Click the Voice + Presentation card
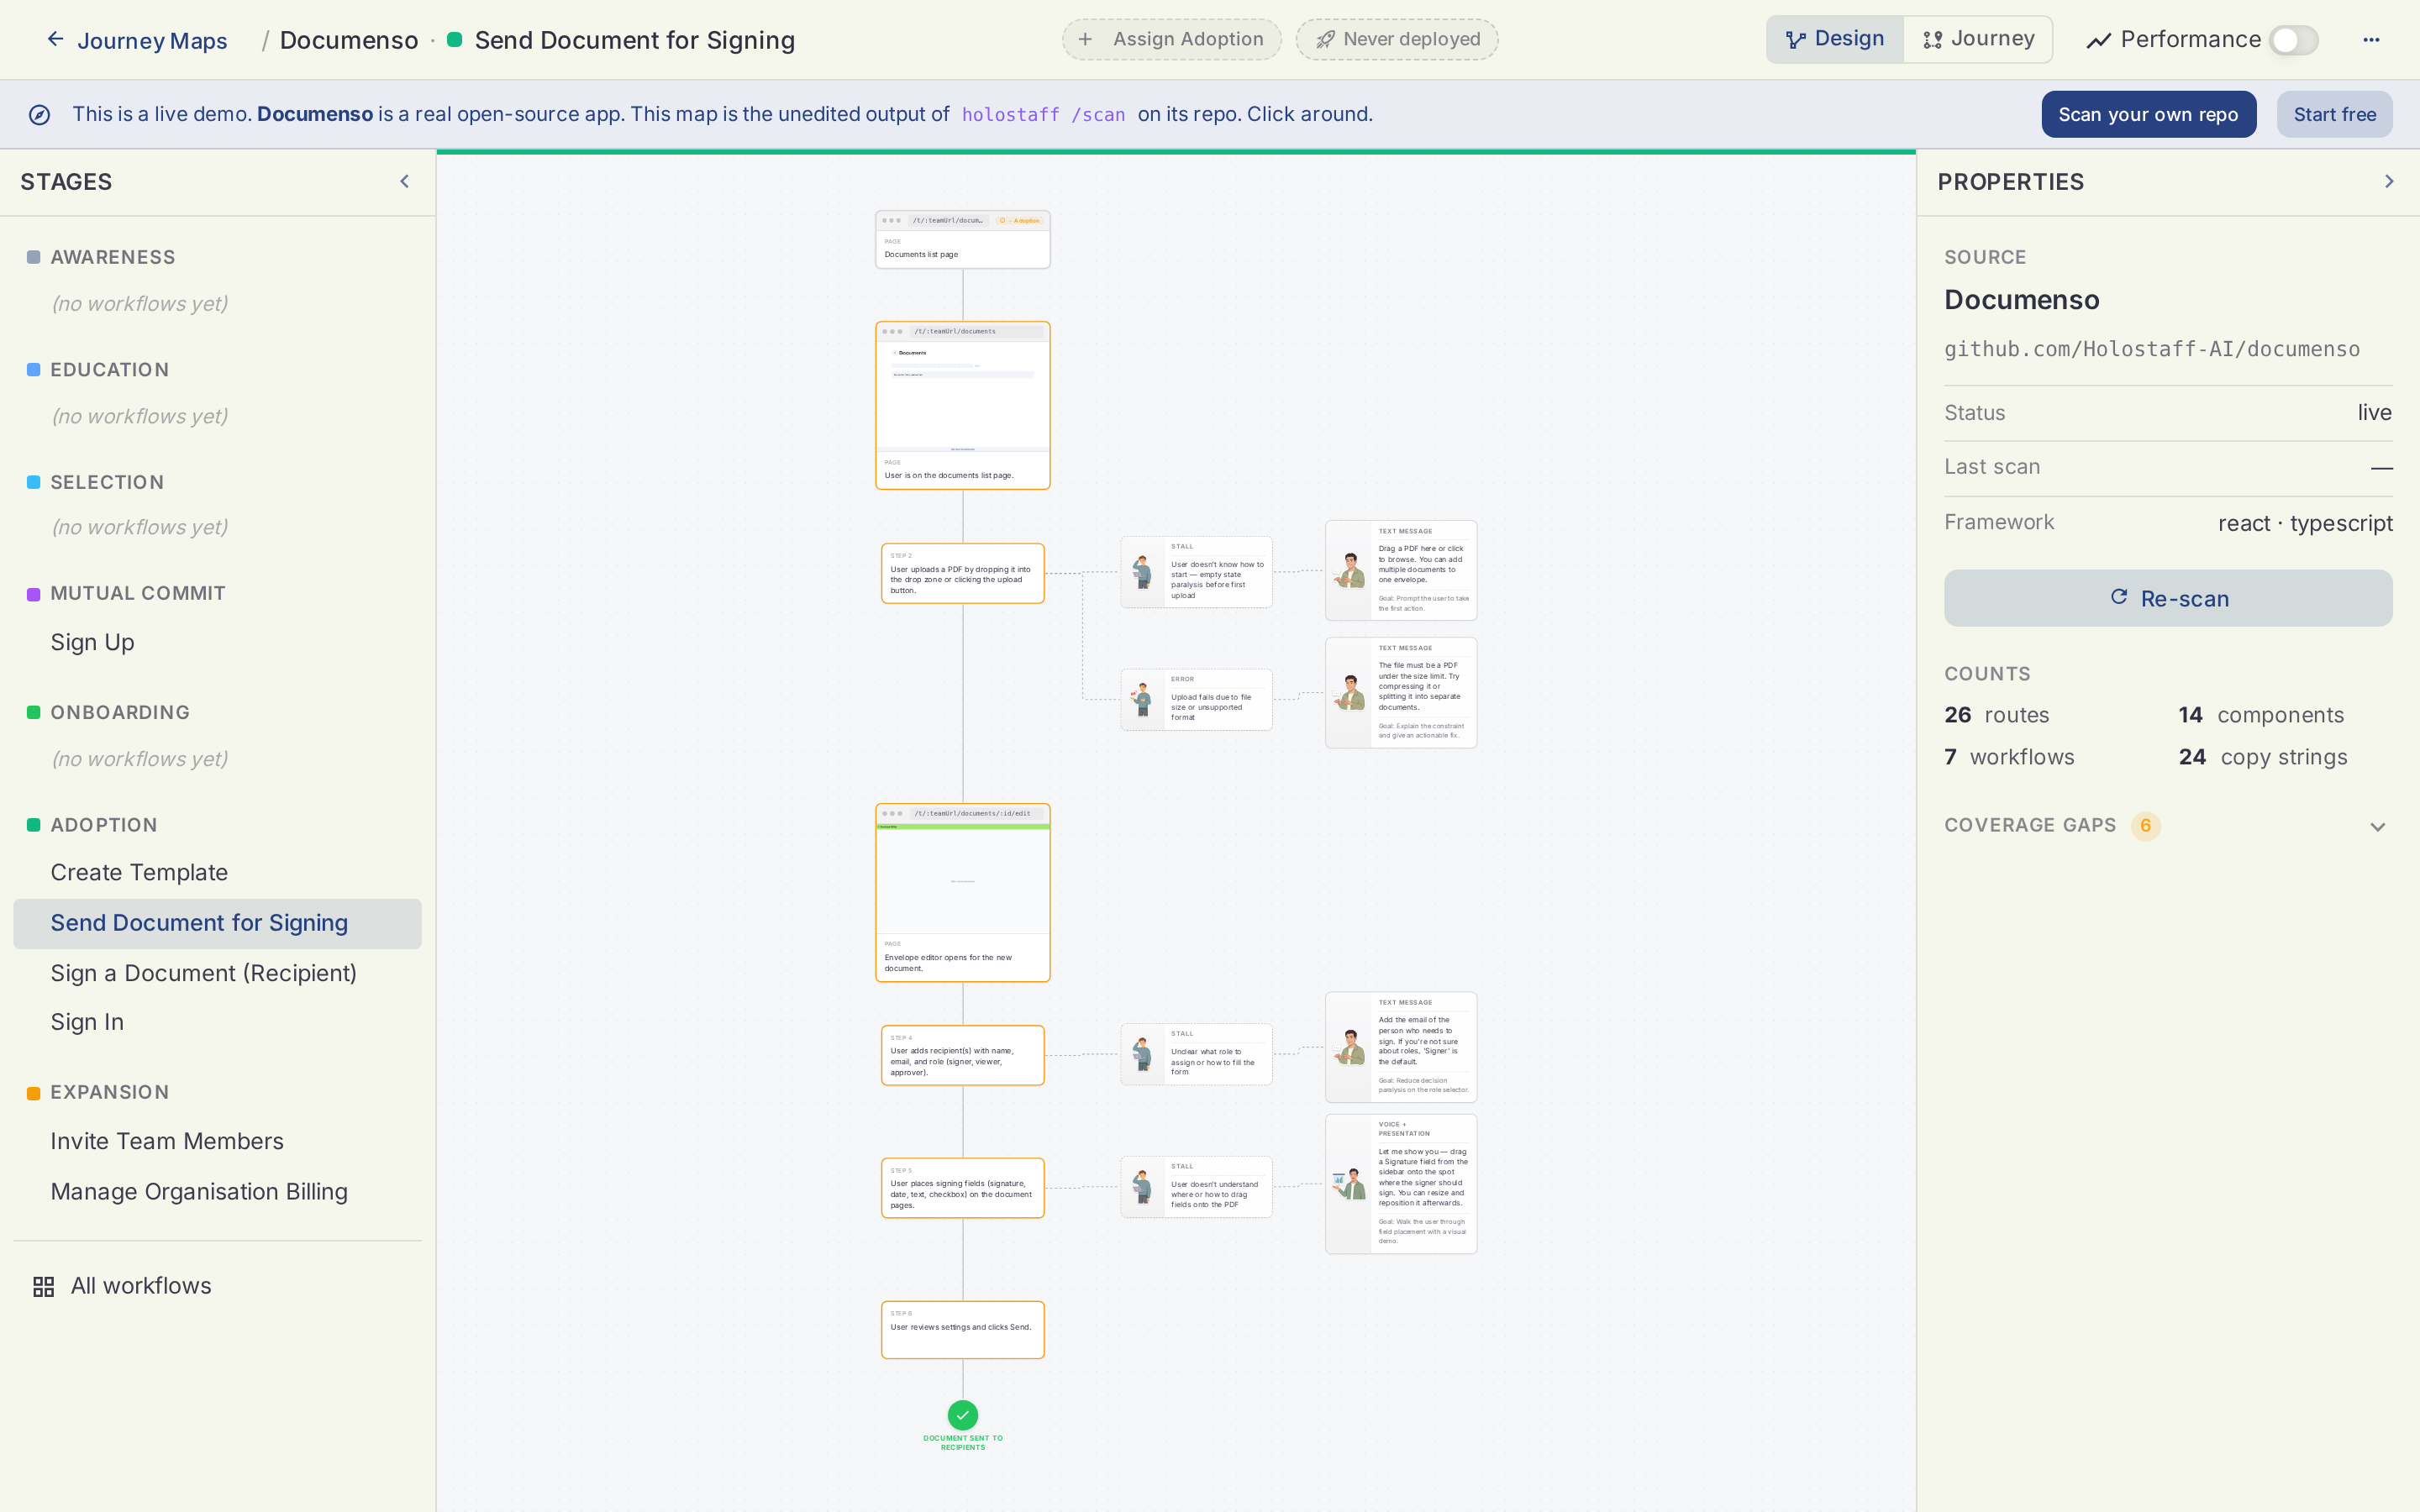The height and width of the screenshot is (1512, 2420). coord(1401,1184)
